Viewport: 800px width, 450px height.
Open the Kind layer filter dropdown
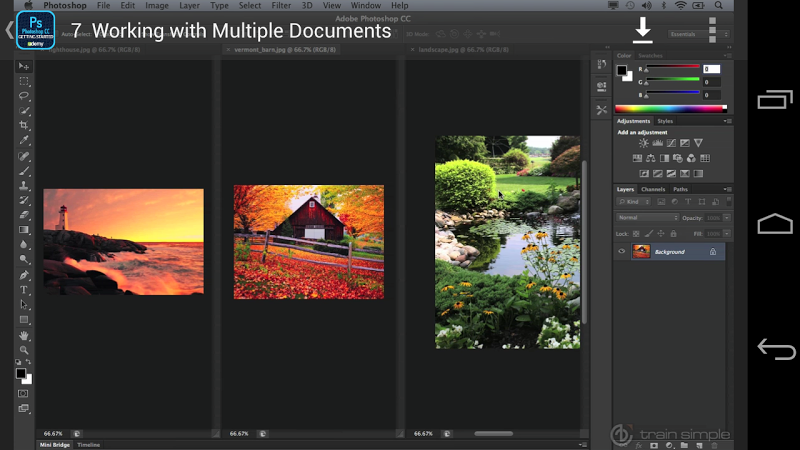pos(634,202)
